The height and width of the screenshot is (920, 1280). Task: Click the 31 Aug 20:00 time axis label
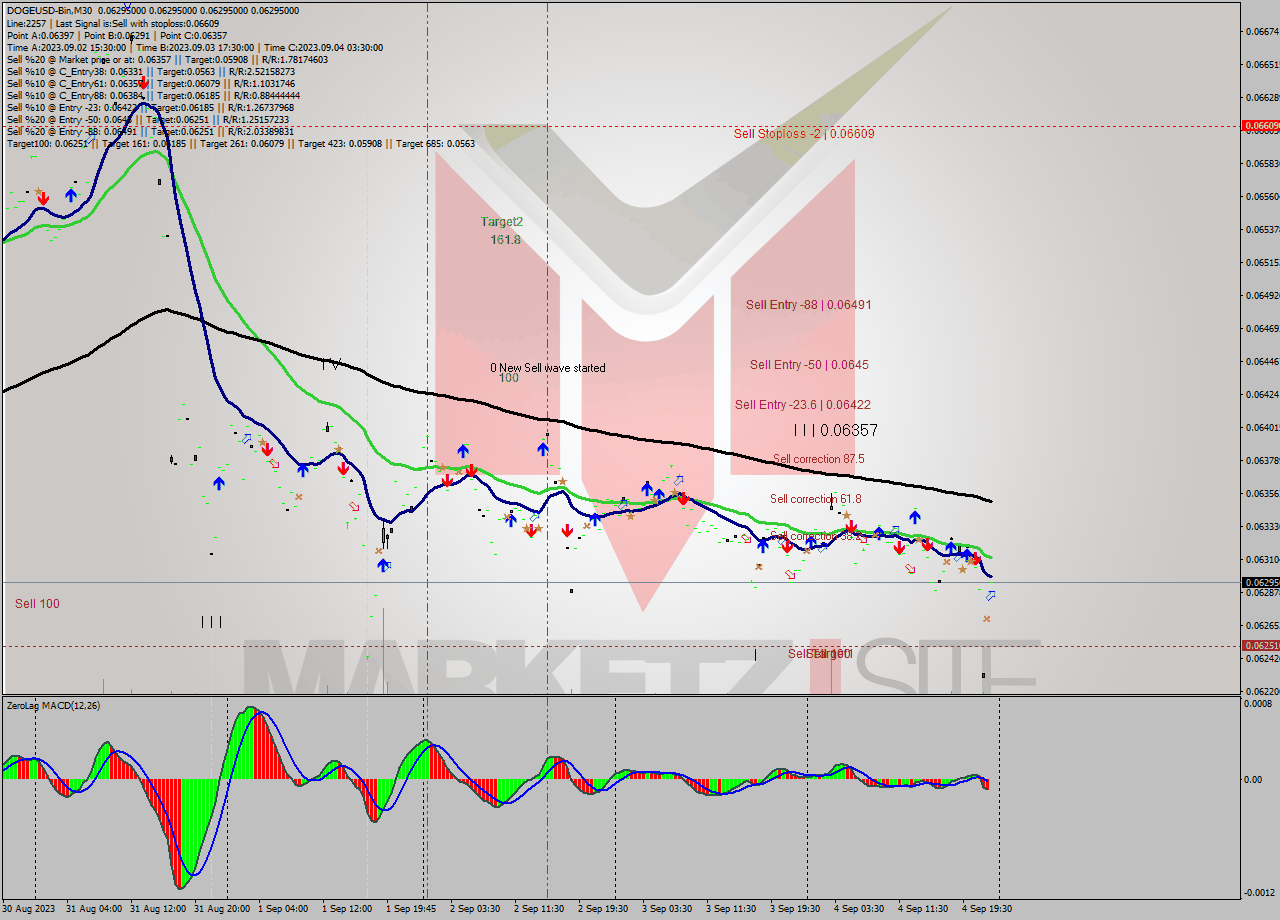pos(222,909)
